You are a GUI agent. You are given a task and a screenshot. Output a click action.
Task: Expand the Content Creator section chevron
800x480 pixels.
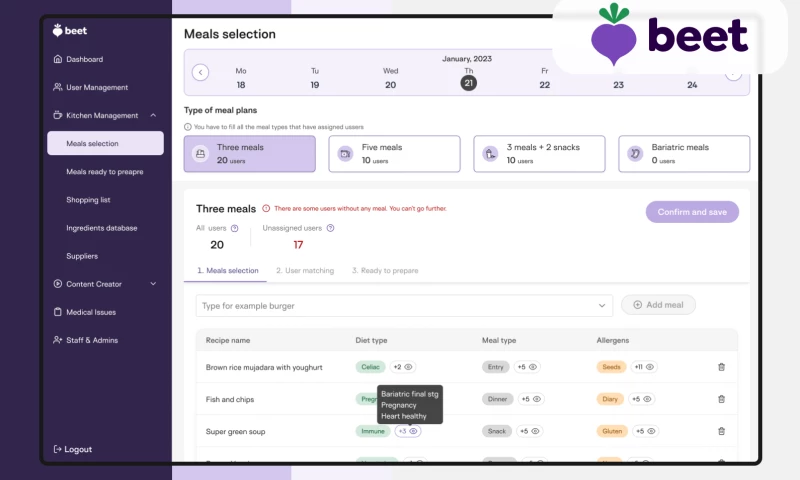pyautogui.click(x=153, y=284)
